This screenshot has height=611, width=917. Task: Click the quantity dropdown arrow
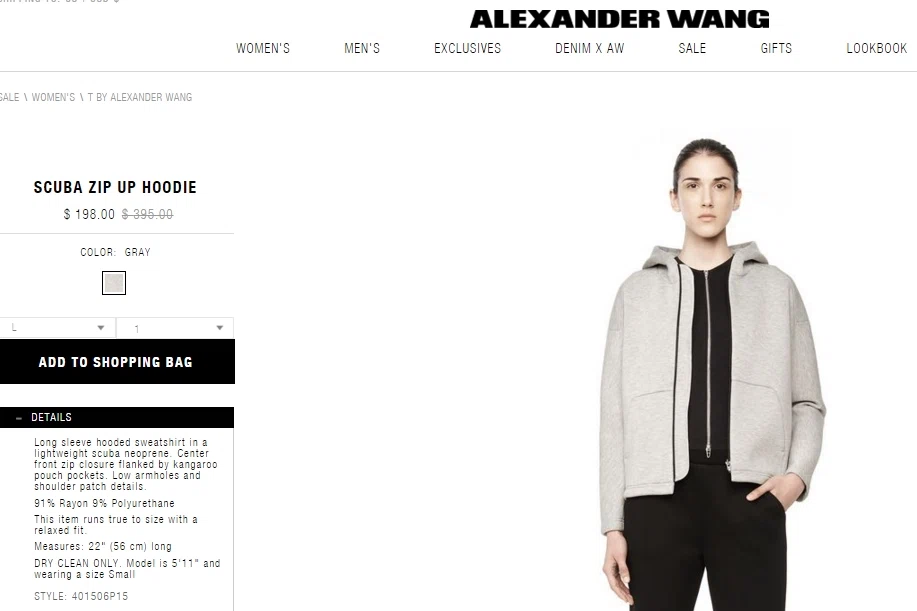(x=220, y=328)
